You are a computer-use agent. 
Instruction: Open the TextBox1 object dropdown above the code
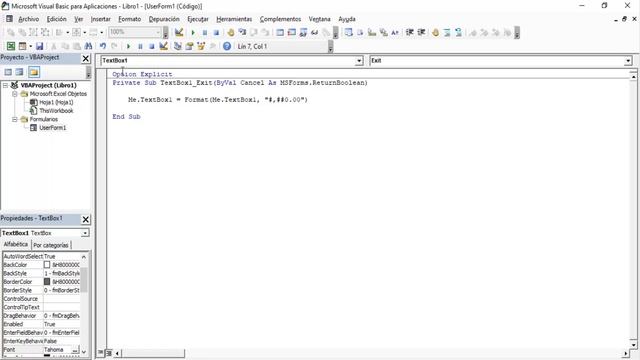coord(359,61)
